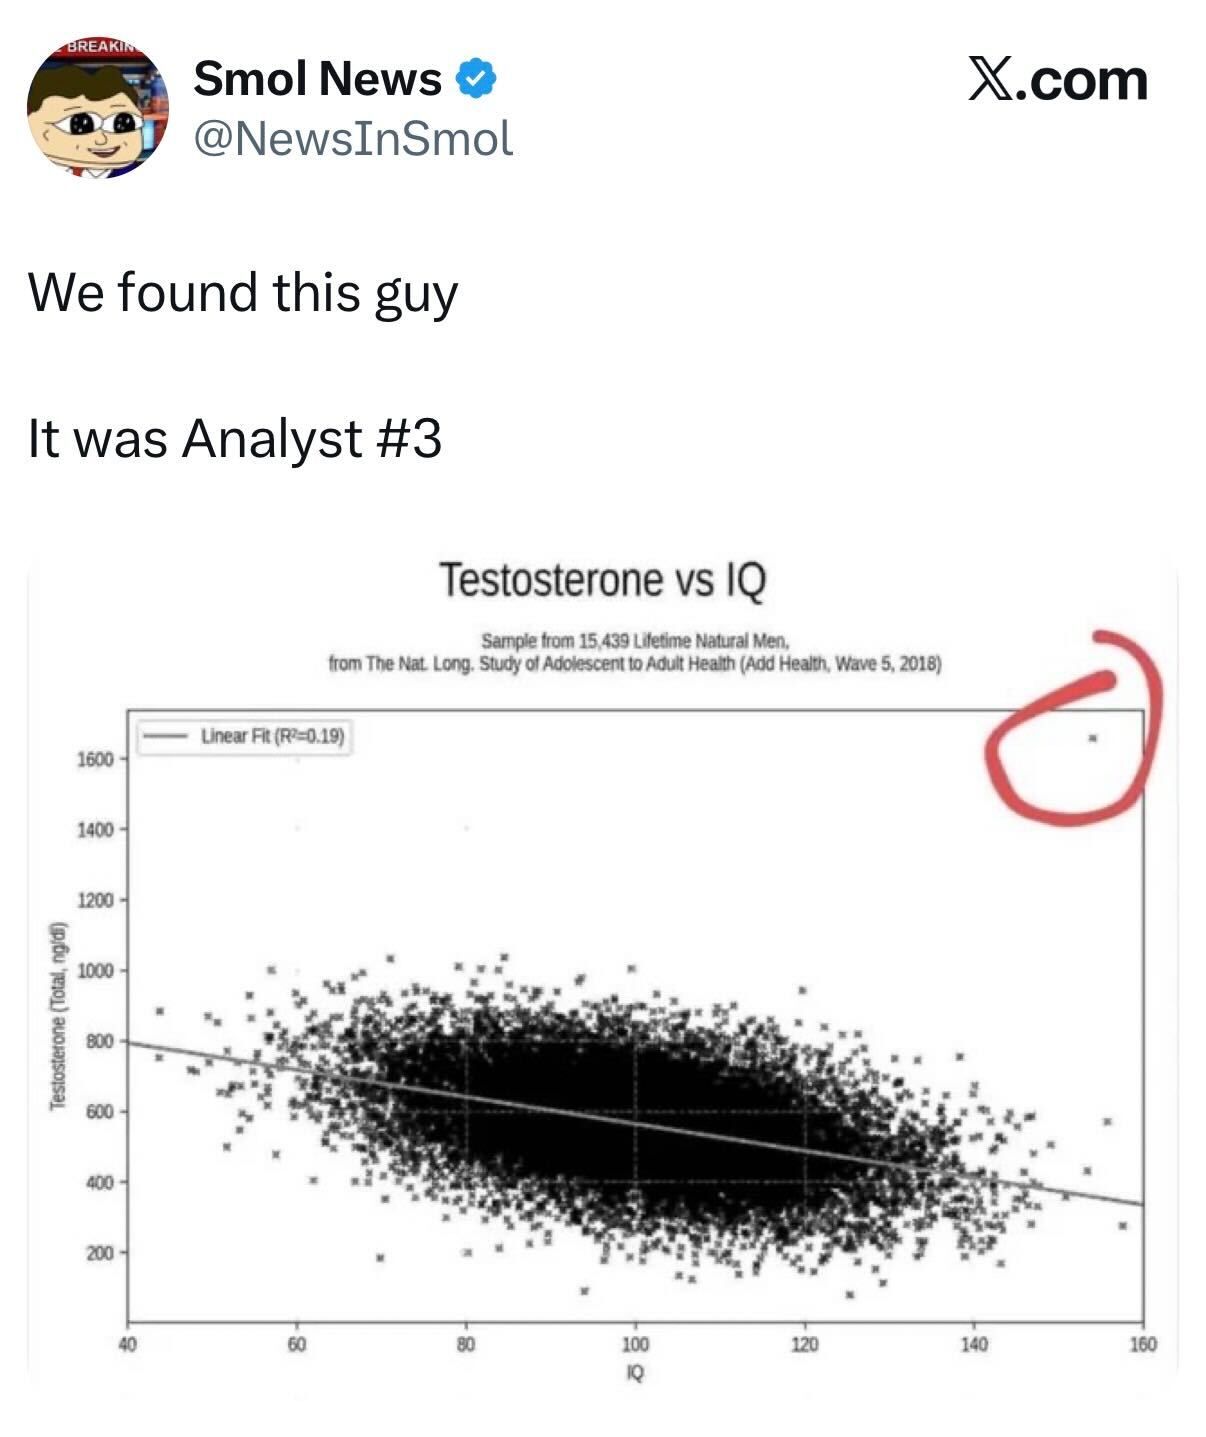Click the blue verified checkmark badge
Viewport: 1206px width, 1437px height.
476,79
